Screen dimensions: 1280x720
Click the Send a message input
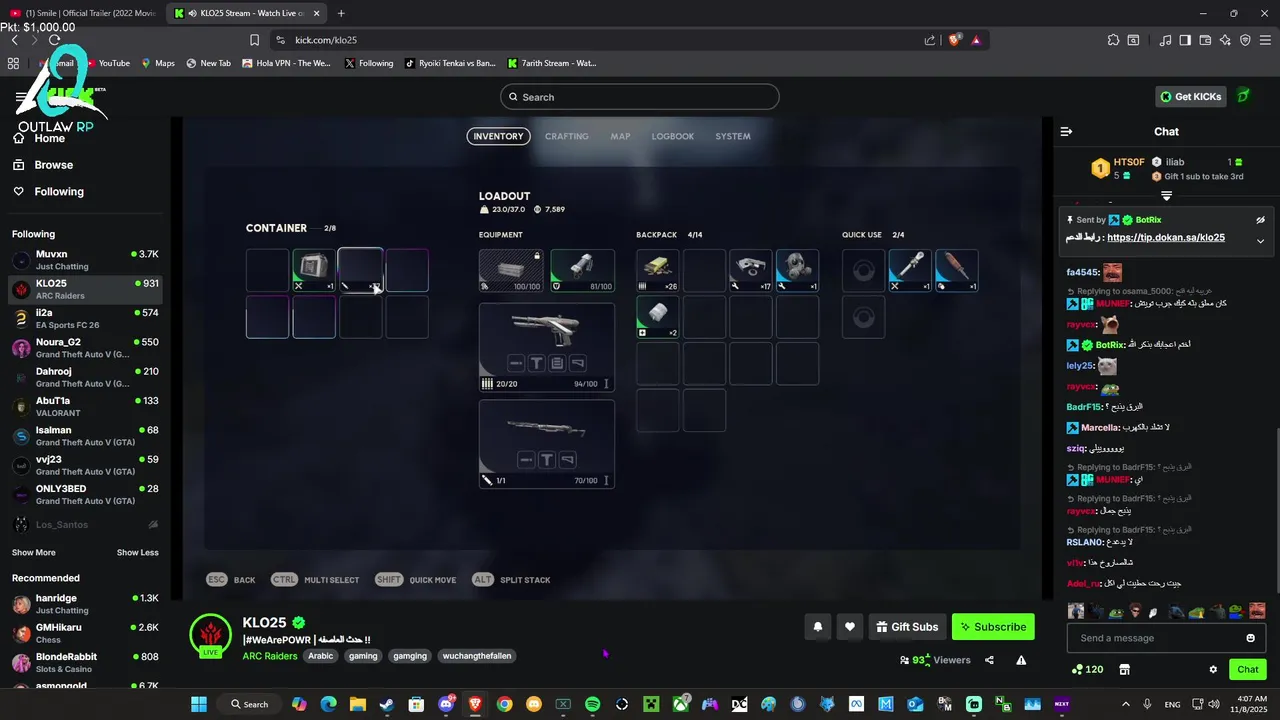[x=1155, y=638]
